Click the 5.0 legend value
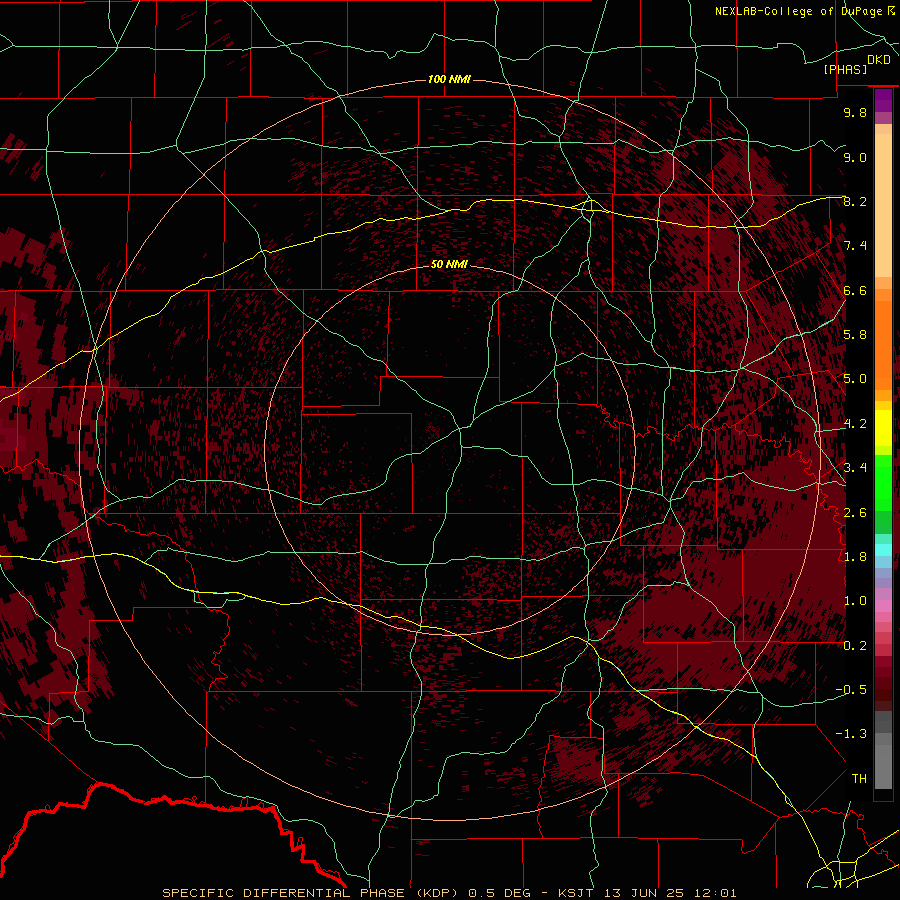This screenshot has width=900, height=900. 855,379
